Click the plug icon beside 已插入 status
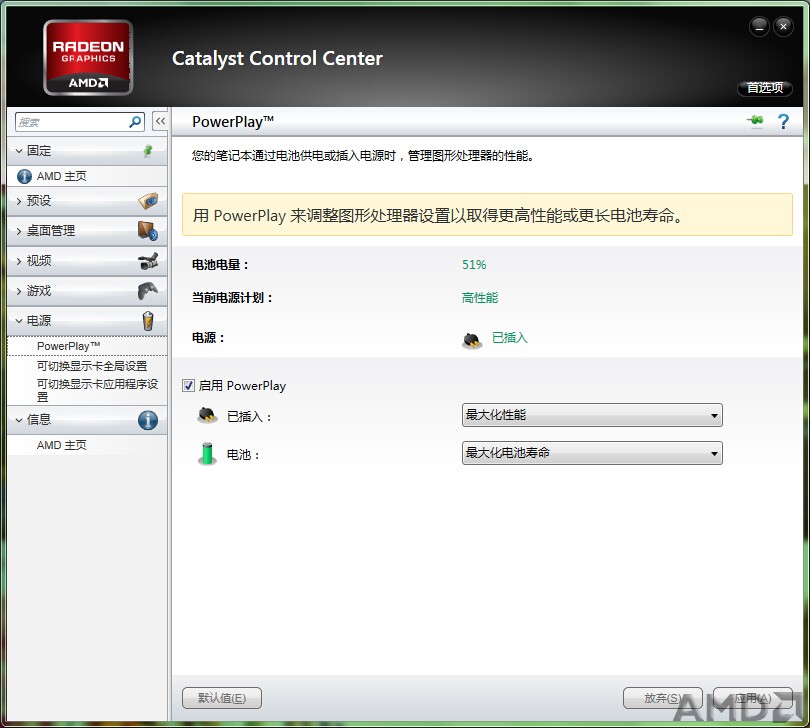The image size is (810, 728). pos(472,340)
